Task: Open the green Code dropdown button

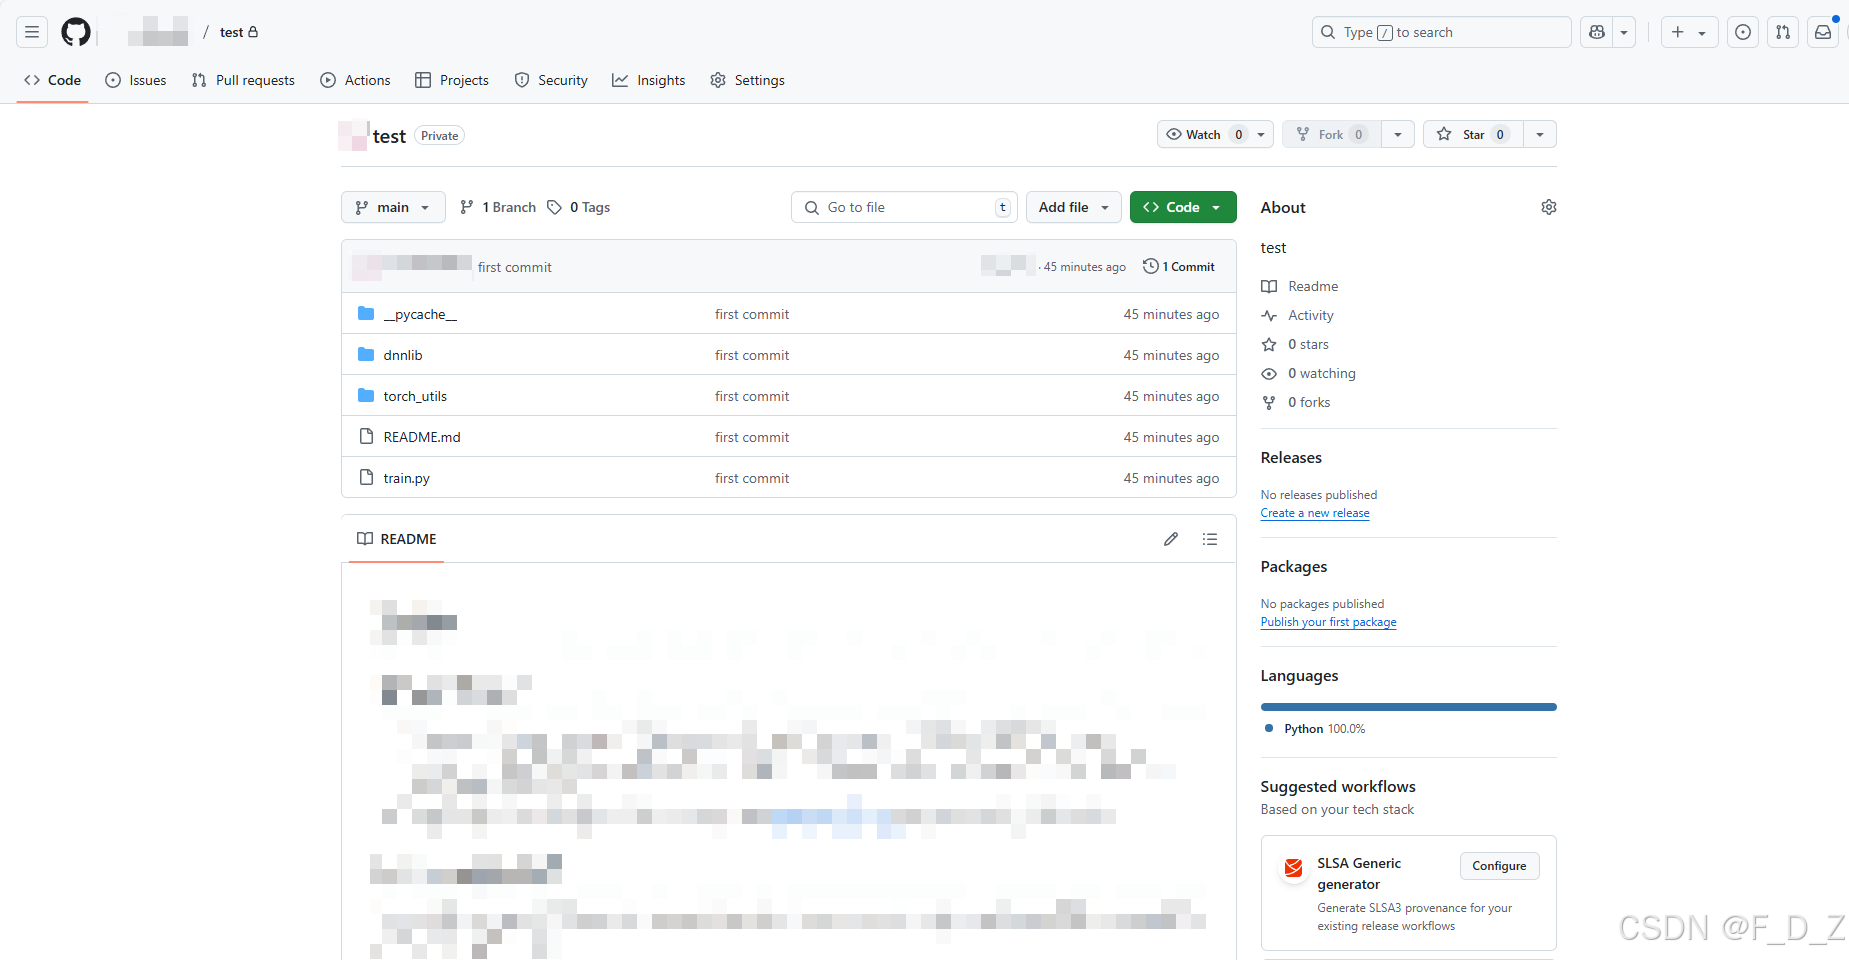Action: click(1183, 207)
